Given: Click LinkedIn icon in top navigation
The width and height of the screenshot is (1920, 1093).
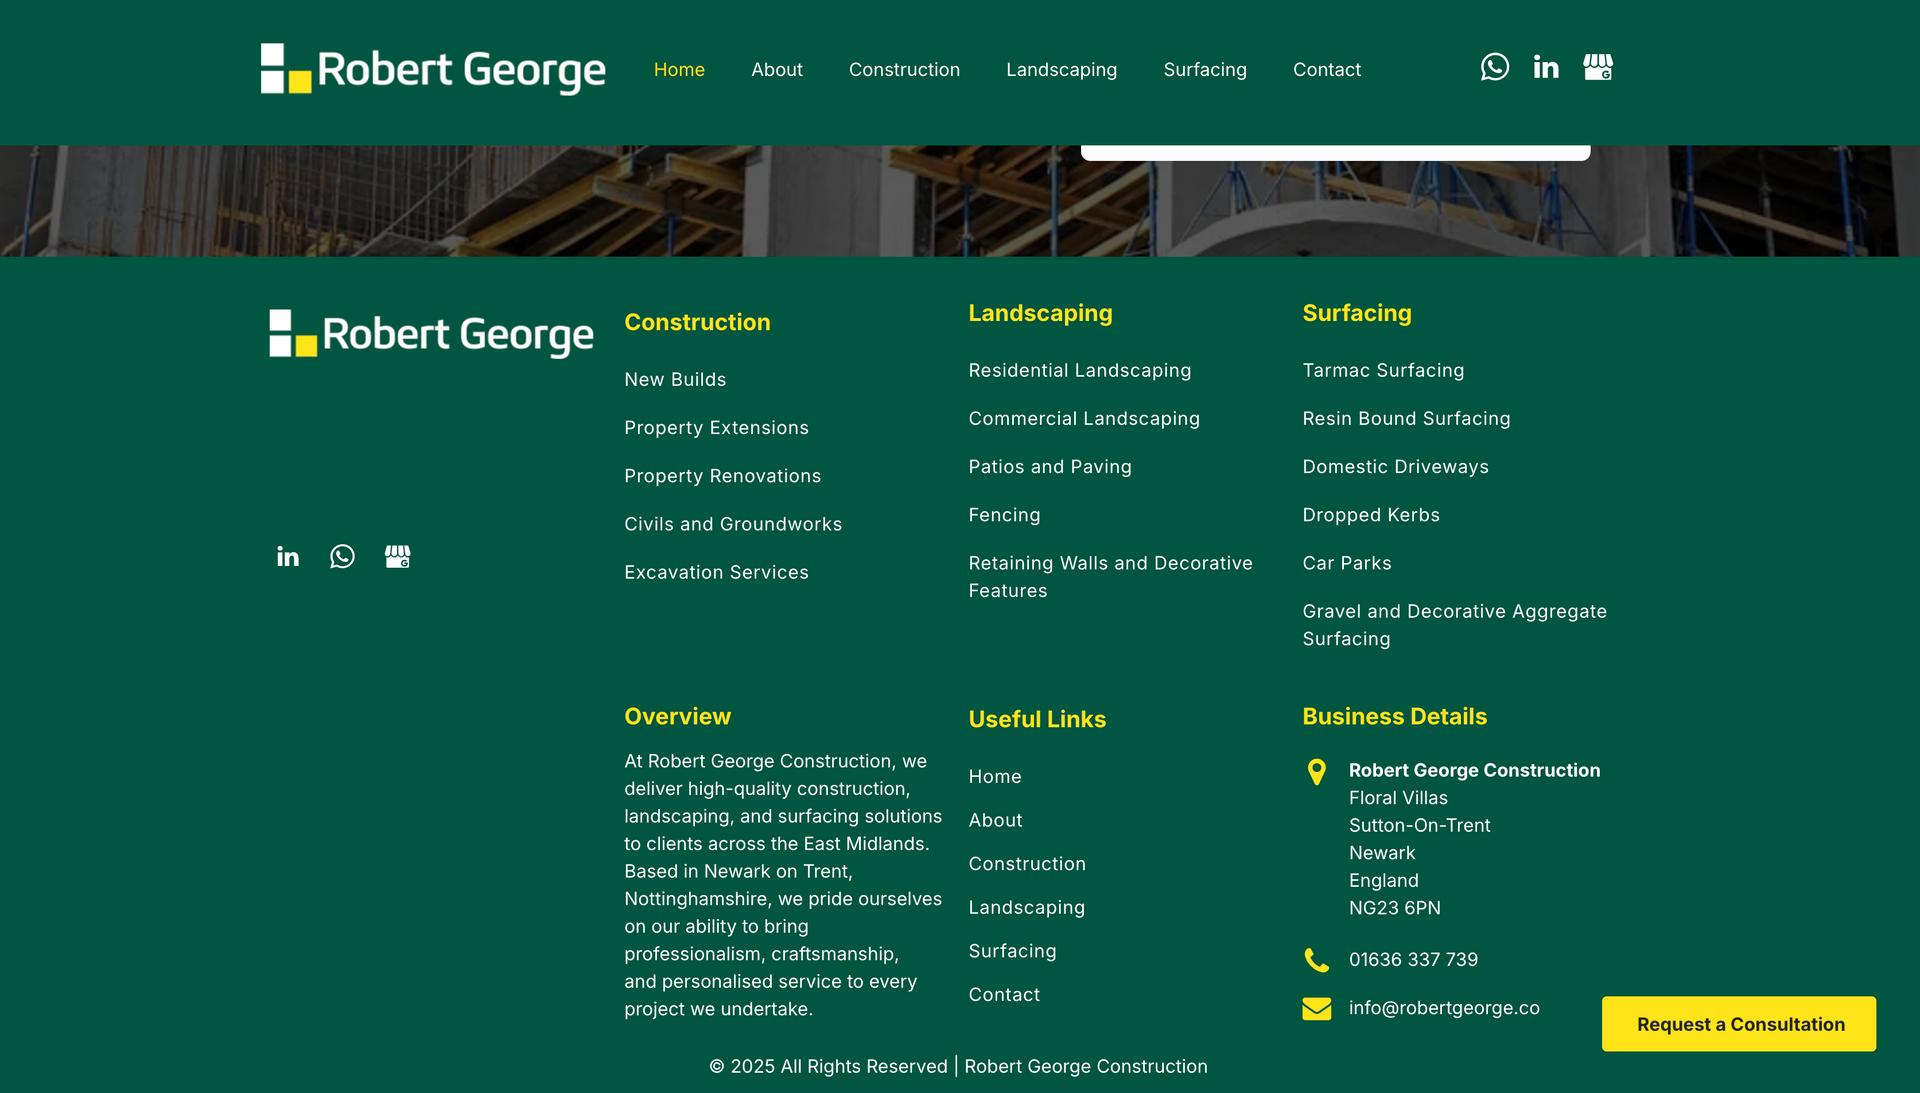Looking at the screenshot, I should (1546, 67).
